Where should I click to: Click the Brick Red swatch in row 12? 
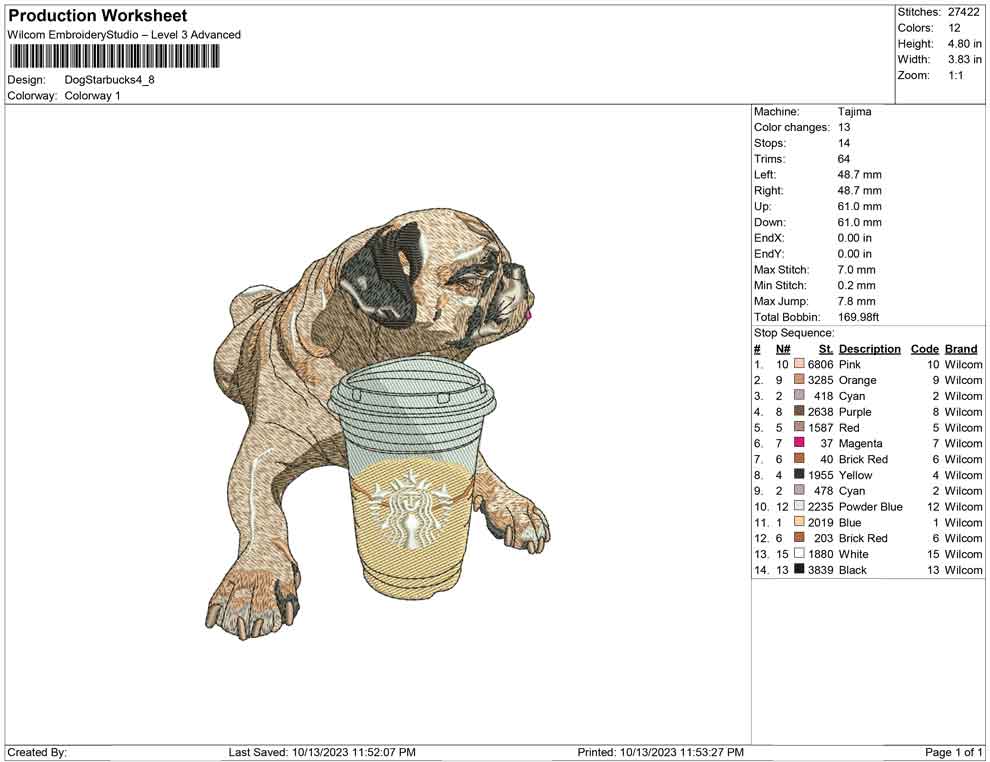799,537
